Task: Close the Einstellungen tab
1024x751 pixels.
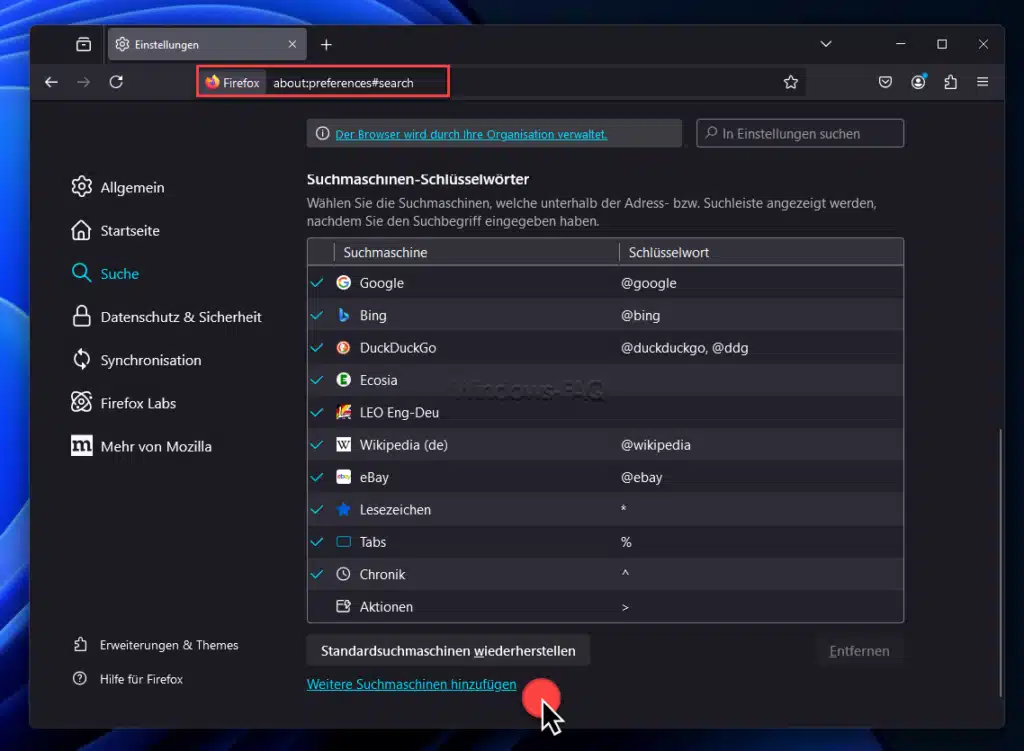Action: 292,44
